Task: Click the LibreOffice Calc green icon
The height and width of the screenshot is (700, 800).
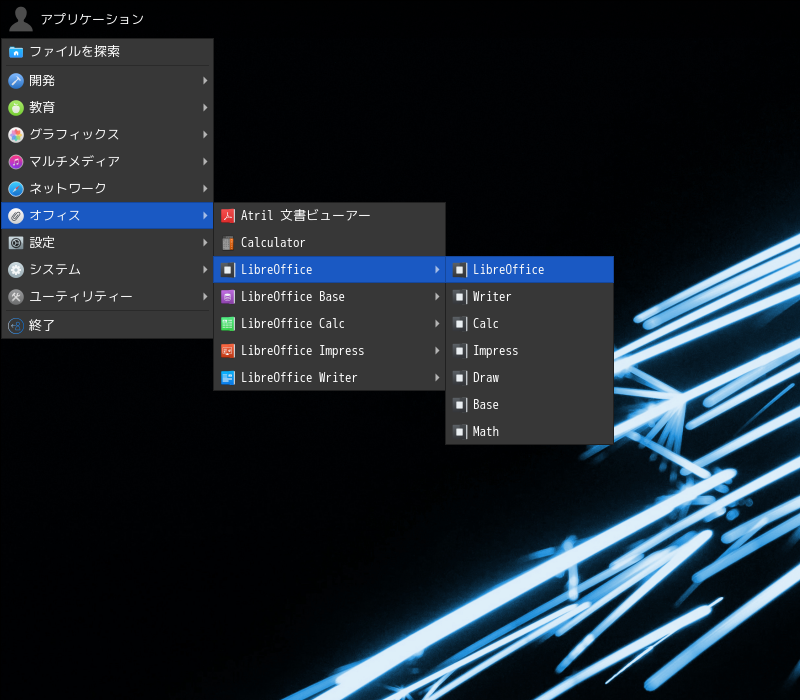Action: coord(228,324)
